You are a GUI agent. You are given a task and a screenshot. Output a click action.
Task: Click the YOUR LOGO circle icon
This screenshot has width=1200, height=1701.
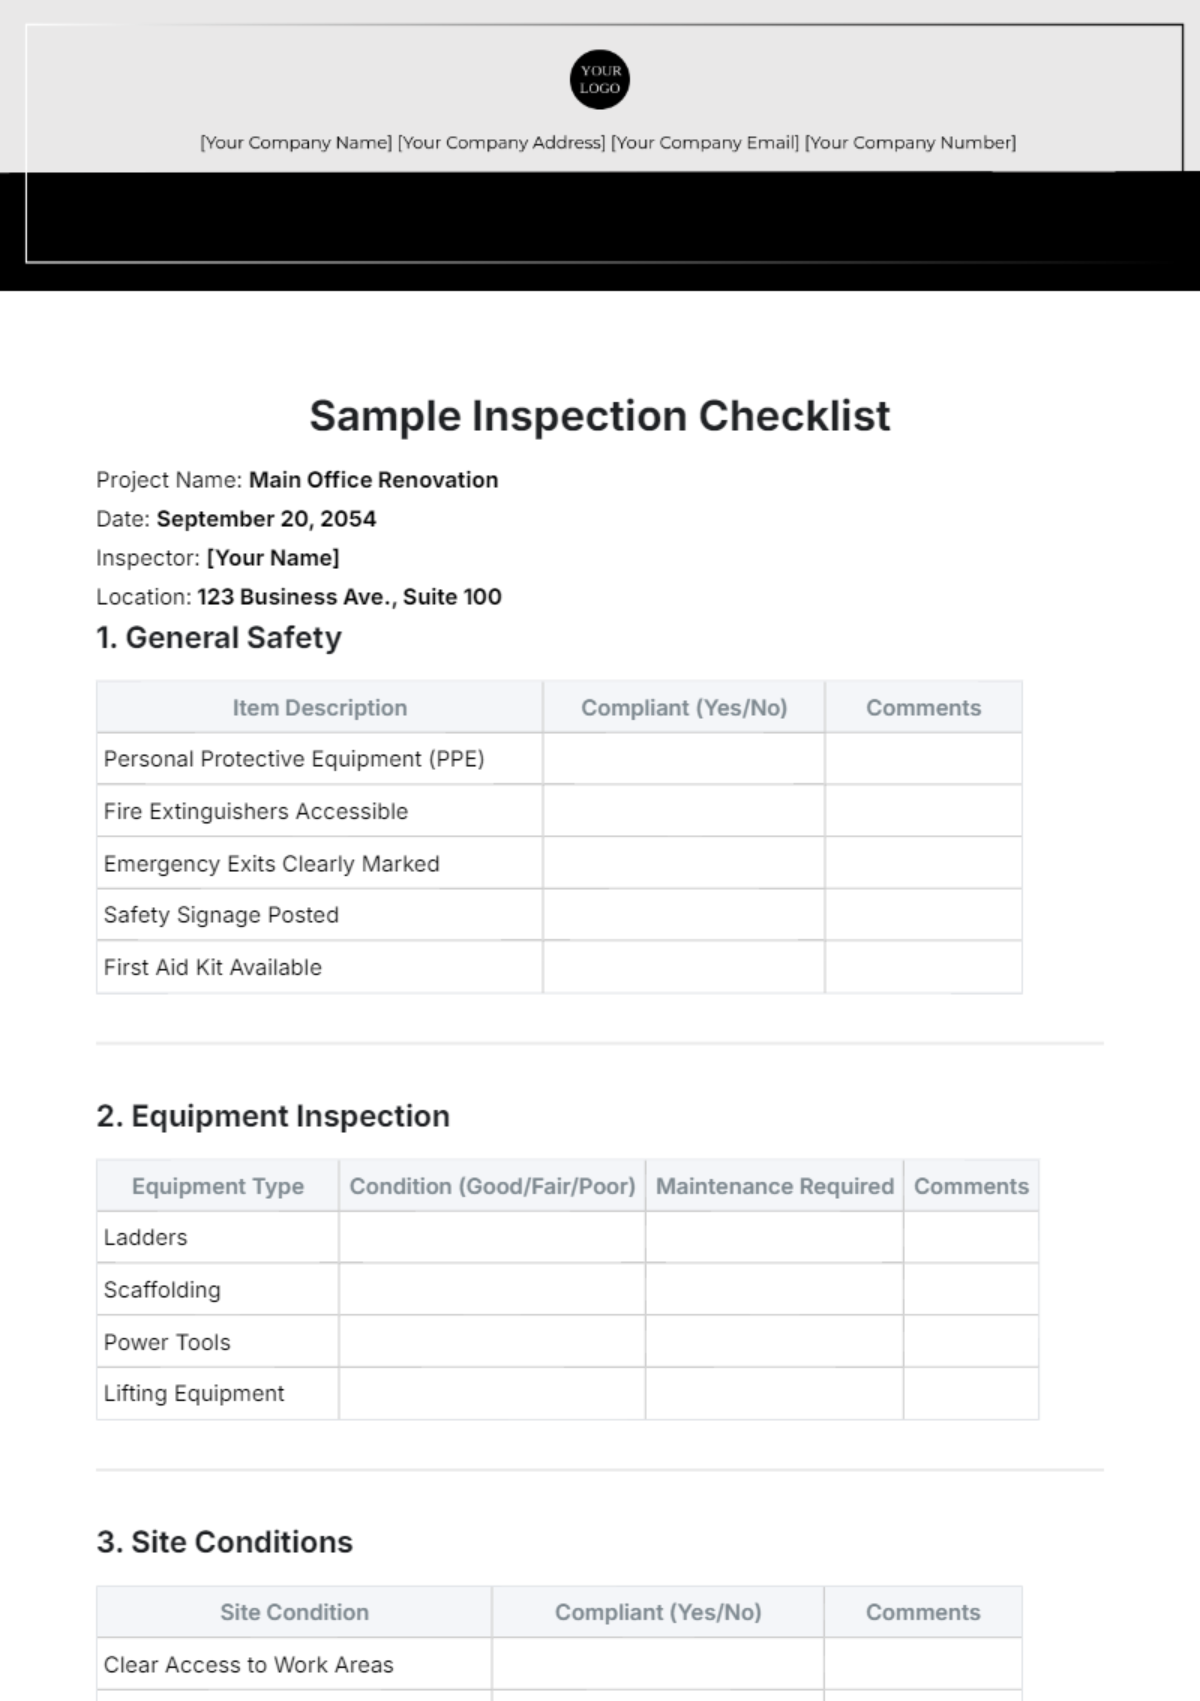coord(600,79)
